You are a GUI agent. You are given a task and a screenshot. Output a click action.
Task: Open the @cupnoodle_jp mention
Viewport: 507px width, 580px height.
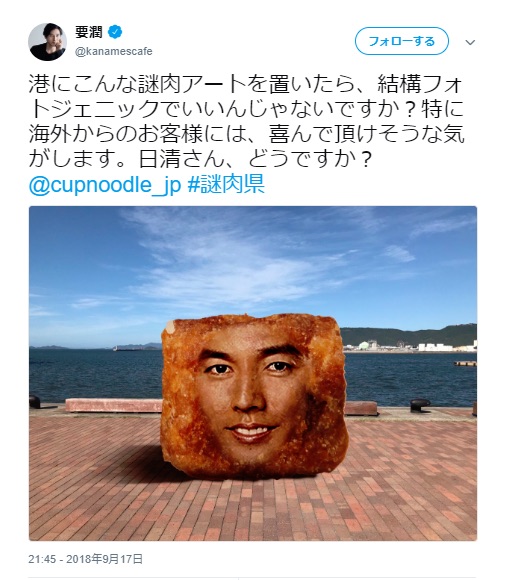pyautogui.click(x=105, y=185)
